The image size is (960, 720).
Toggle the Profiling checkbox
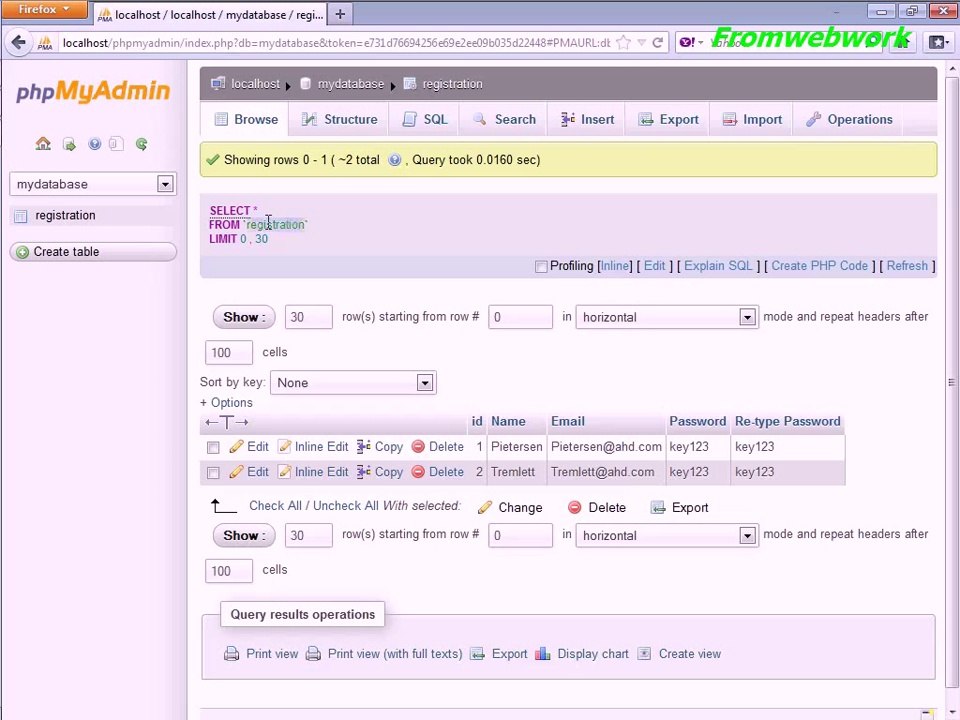point(541,266)
